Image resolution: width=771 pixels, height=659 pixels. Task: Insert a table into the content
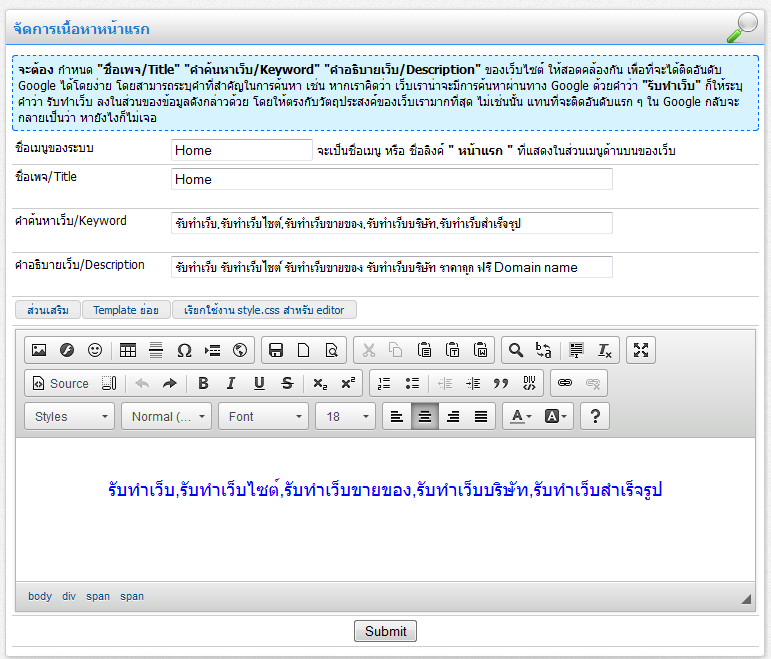click(x=128, y=350)
